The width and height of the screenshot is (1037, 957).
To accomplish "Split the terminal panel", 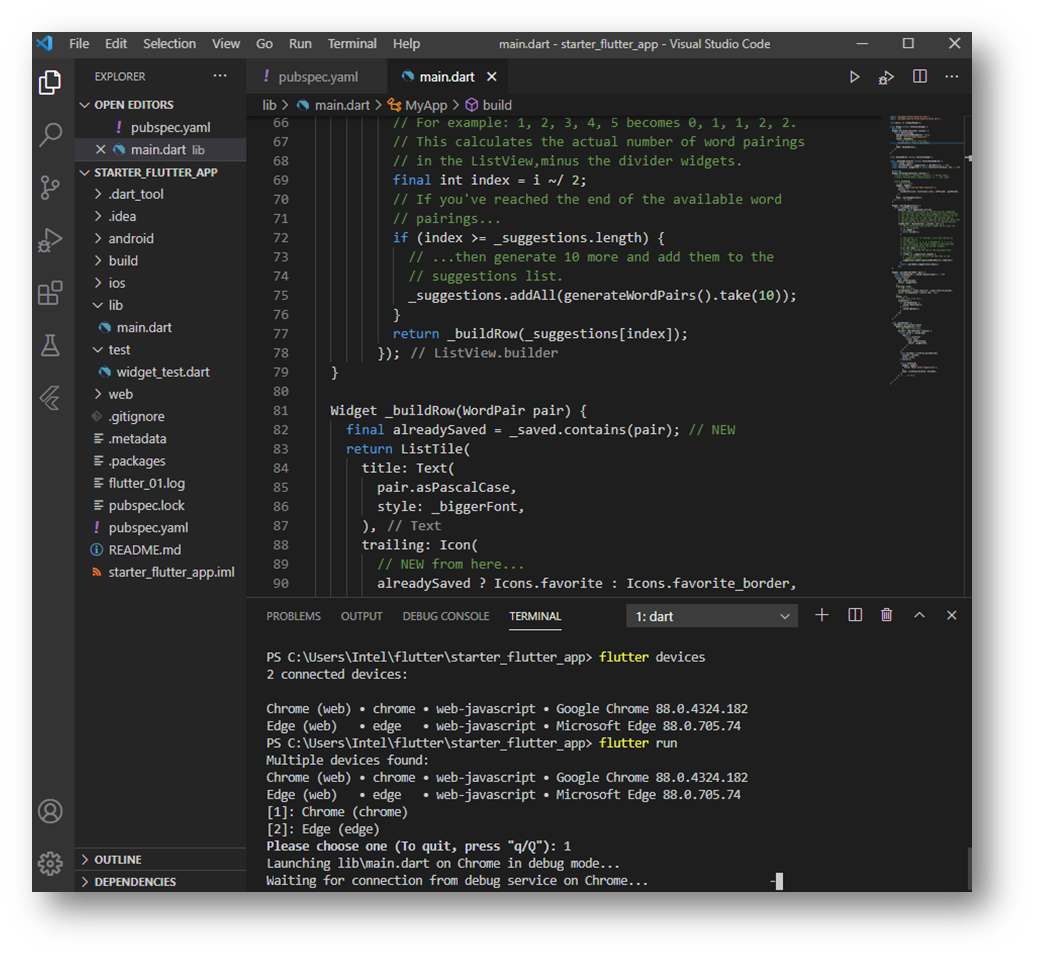I will click(854, 615).
